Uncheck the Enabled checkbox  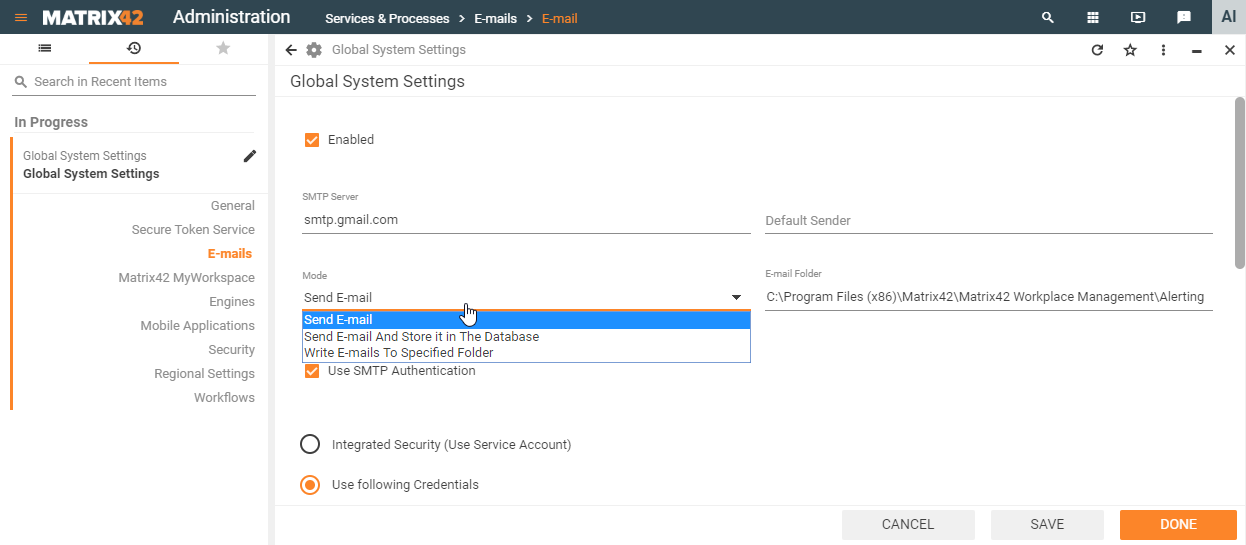[x=312, y=140]
